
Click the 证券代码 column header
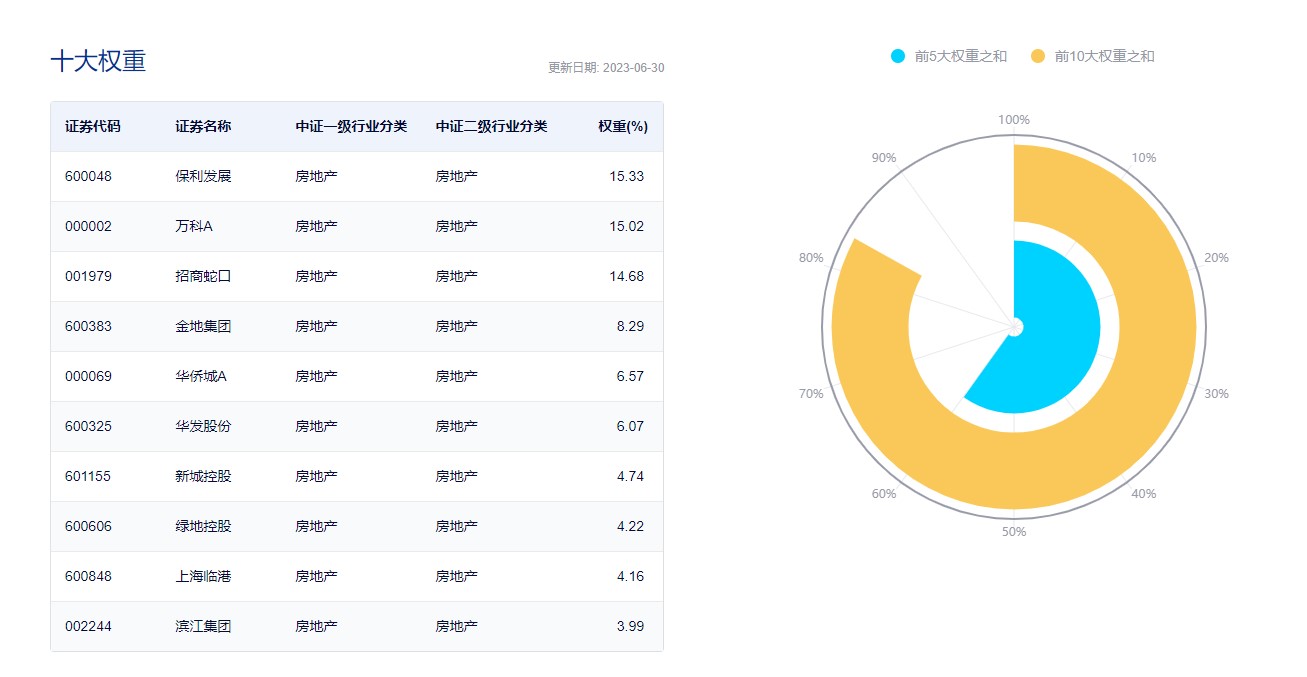[x=92, y=127]
